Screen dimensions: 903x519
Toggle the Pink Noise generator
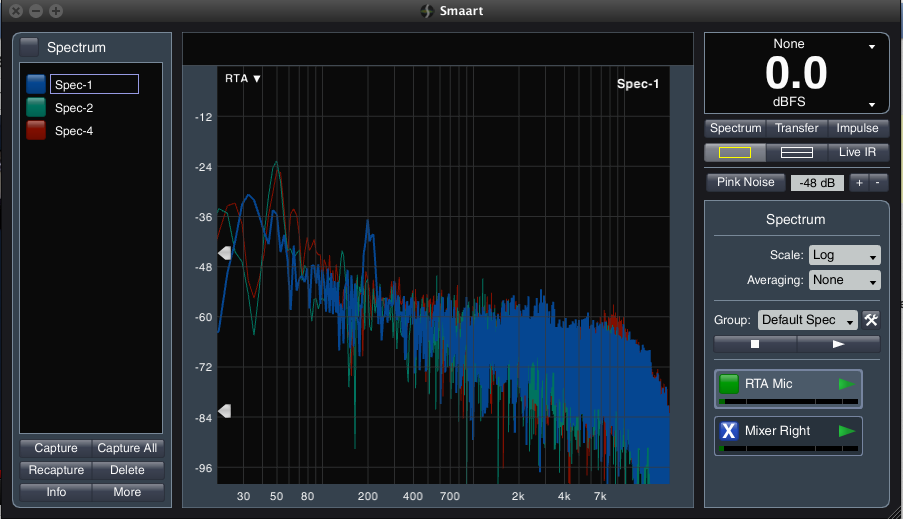click(746, 182)
